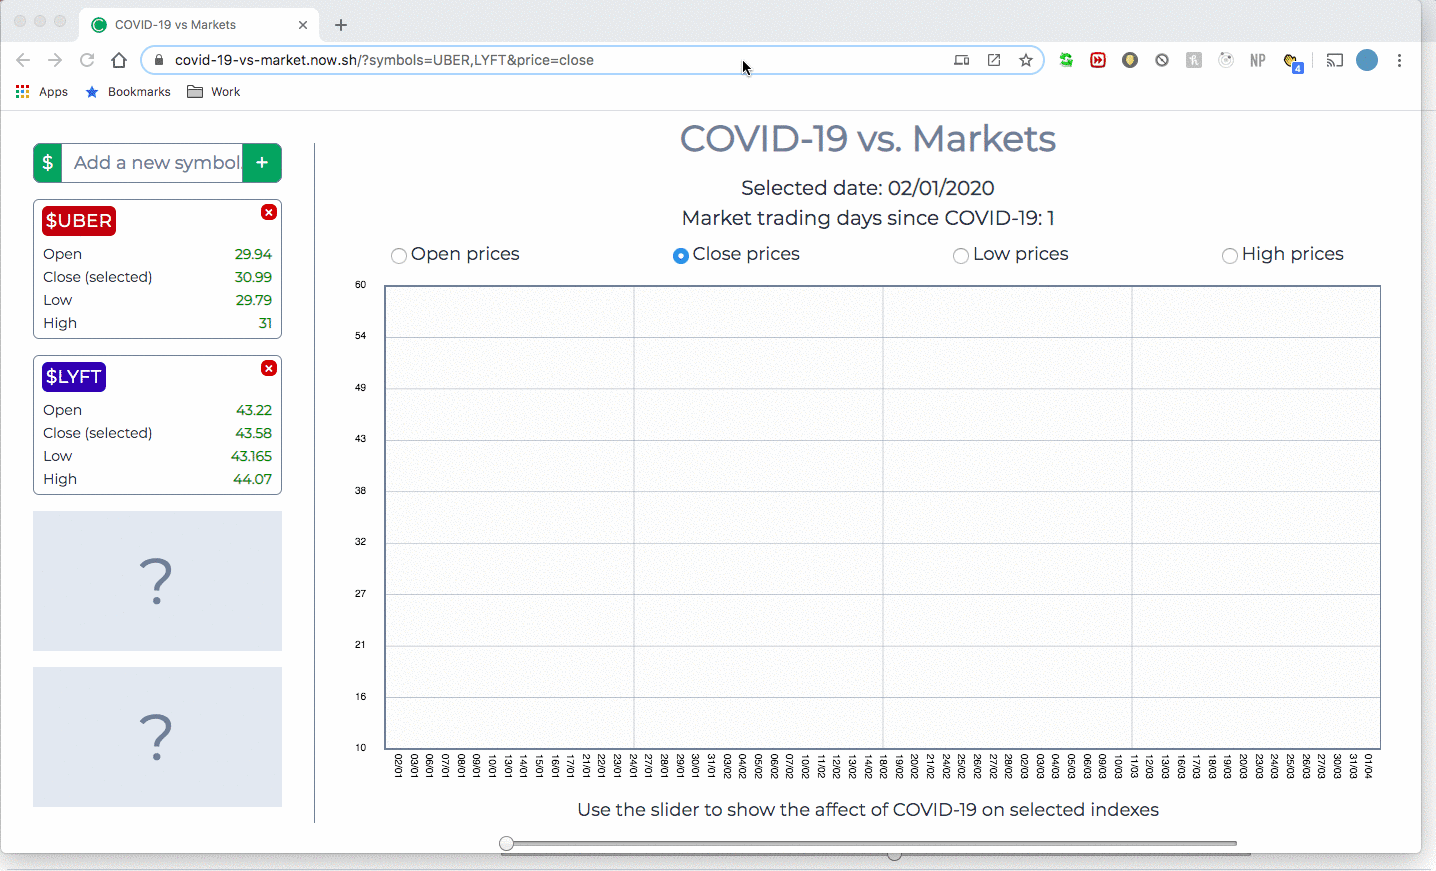Click the green plus to add a symbol

point(261,162)
